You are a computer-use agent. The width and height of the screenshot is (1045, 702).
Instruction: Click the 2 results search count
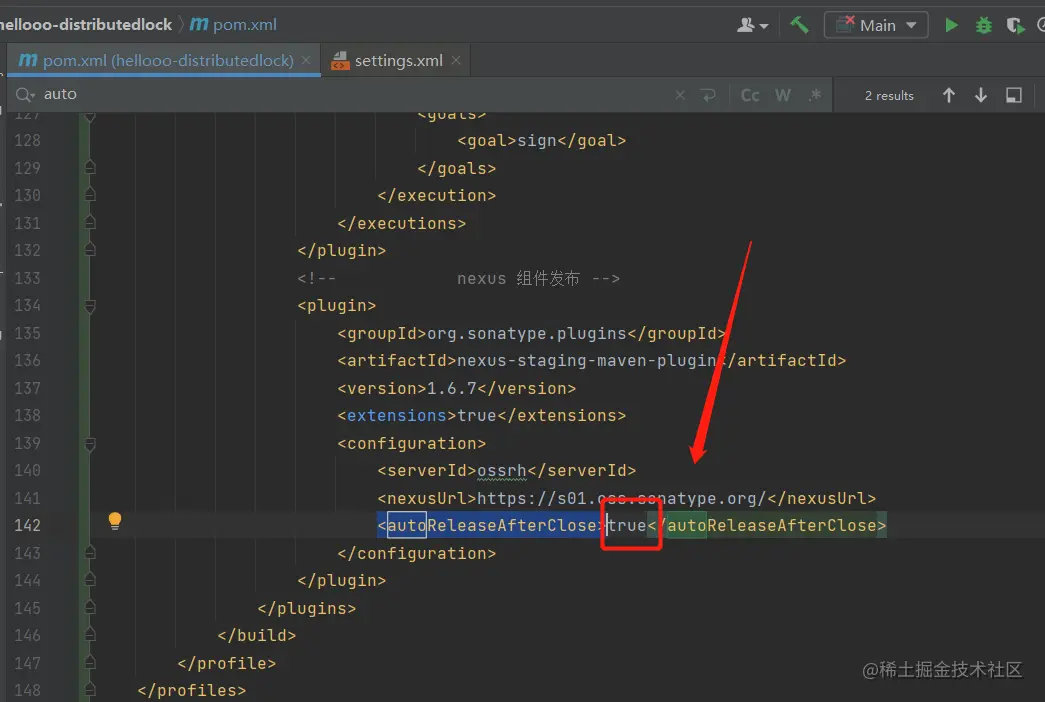point(889,95)
